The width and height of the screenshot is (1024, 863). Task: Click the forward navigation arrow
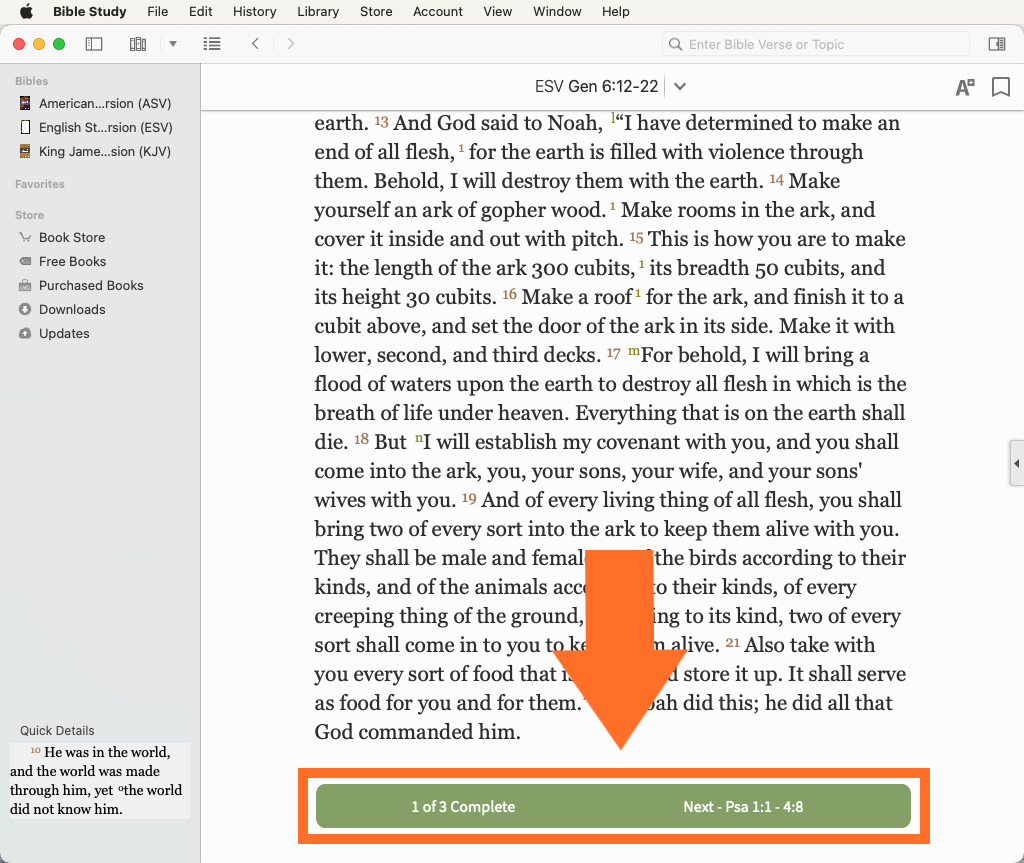pos(291,44)
